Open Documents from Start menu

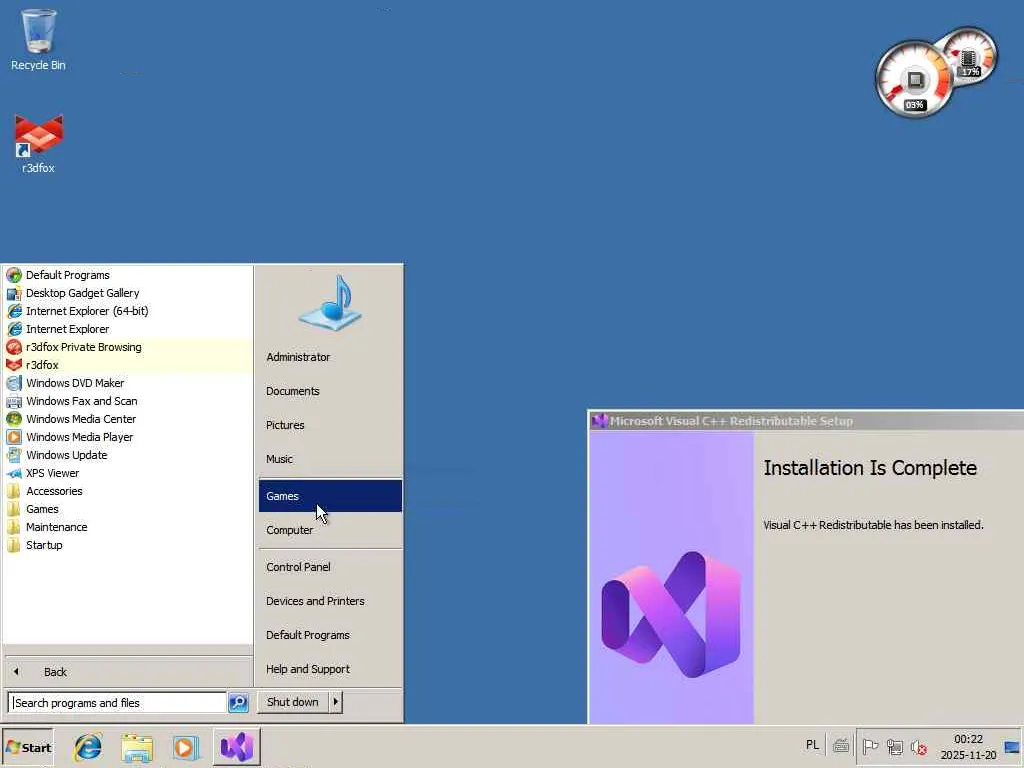[330, 391]
